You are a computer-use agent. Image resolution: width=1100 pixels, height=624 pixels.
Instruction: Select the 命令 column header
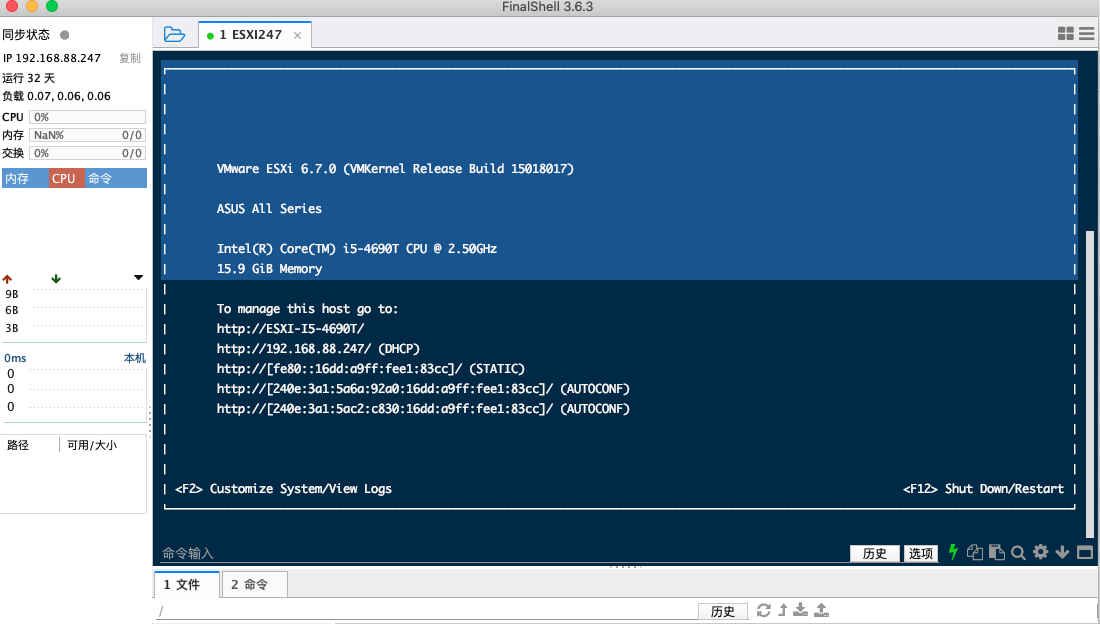point(116,178)
